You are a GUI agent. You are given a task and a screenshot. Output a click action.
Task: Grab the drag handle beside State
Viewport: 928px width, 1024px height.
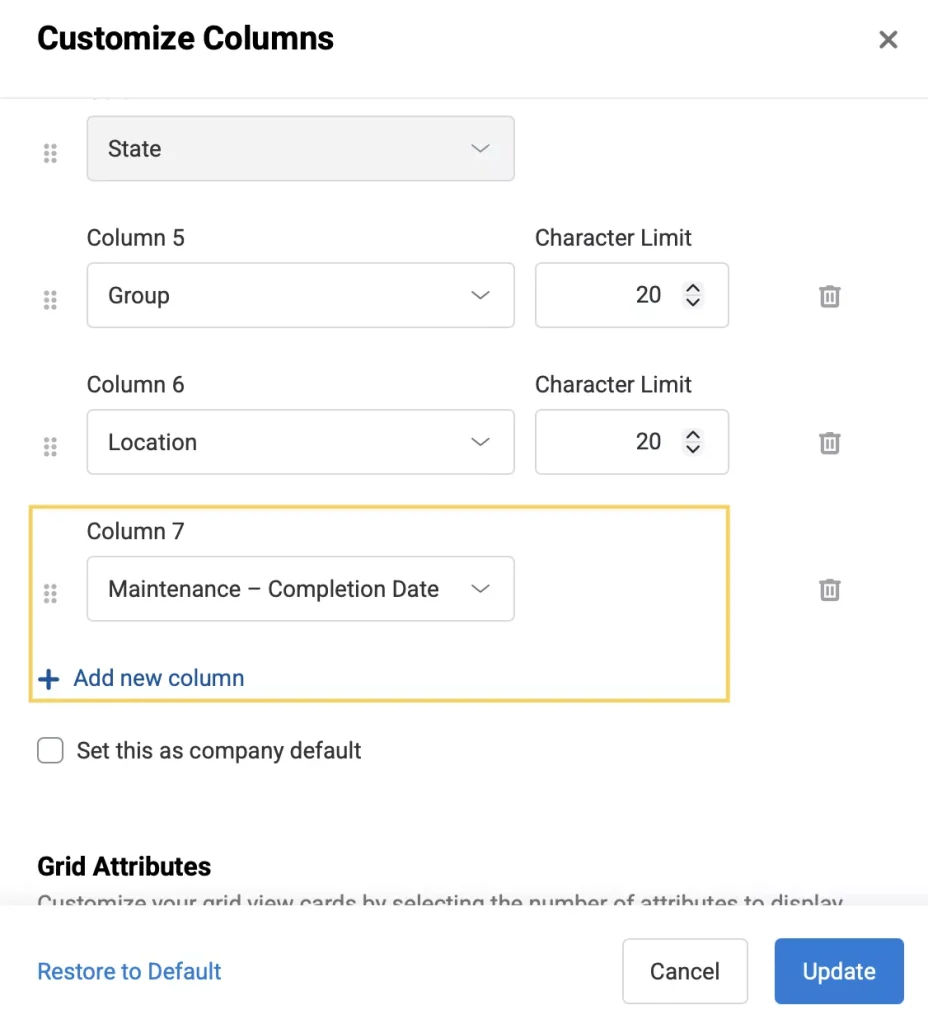coord(50,153)
